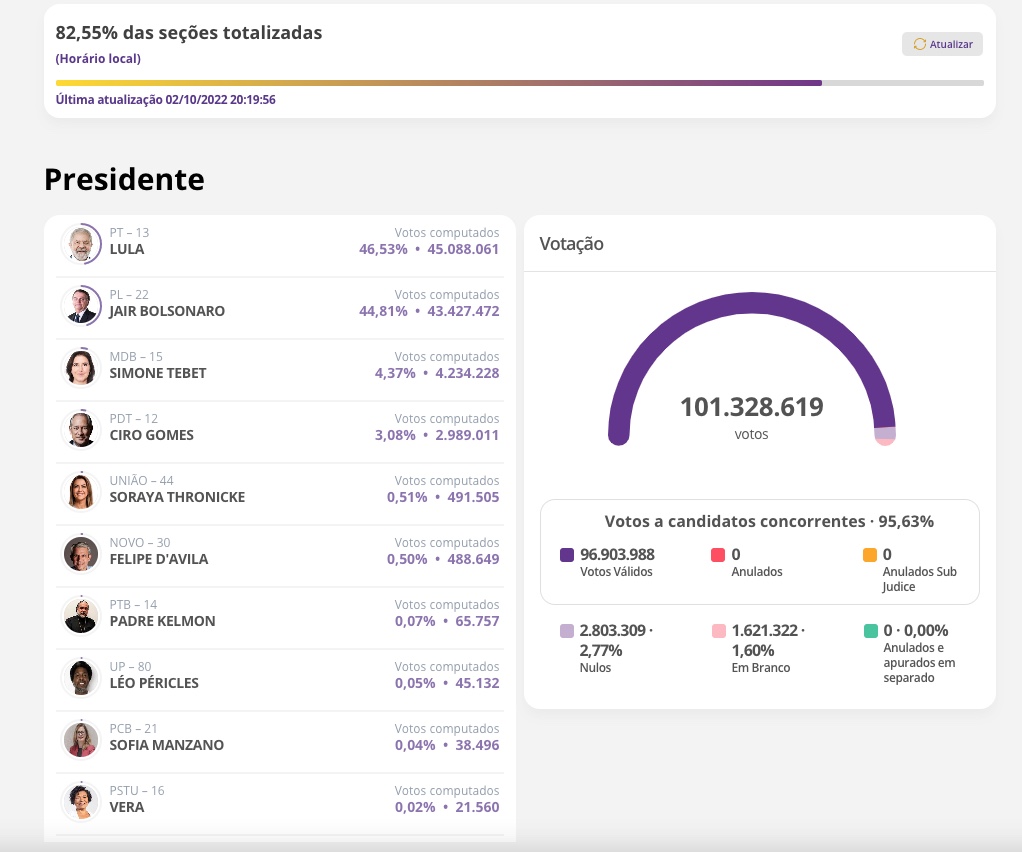Select Padre Kelmon's candidate portrait
The image size is (1022, 852).
click(80, 615)
